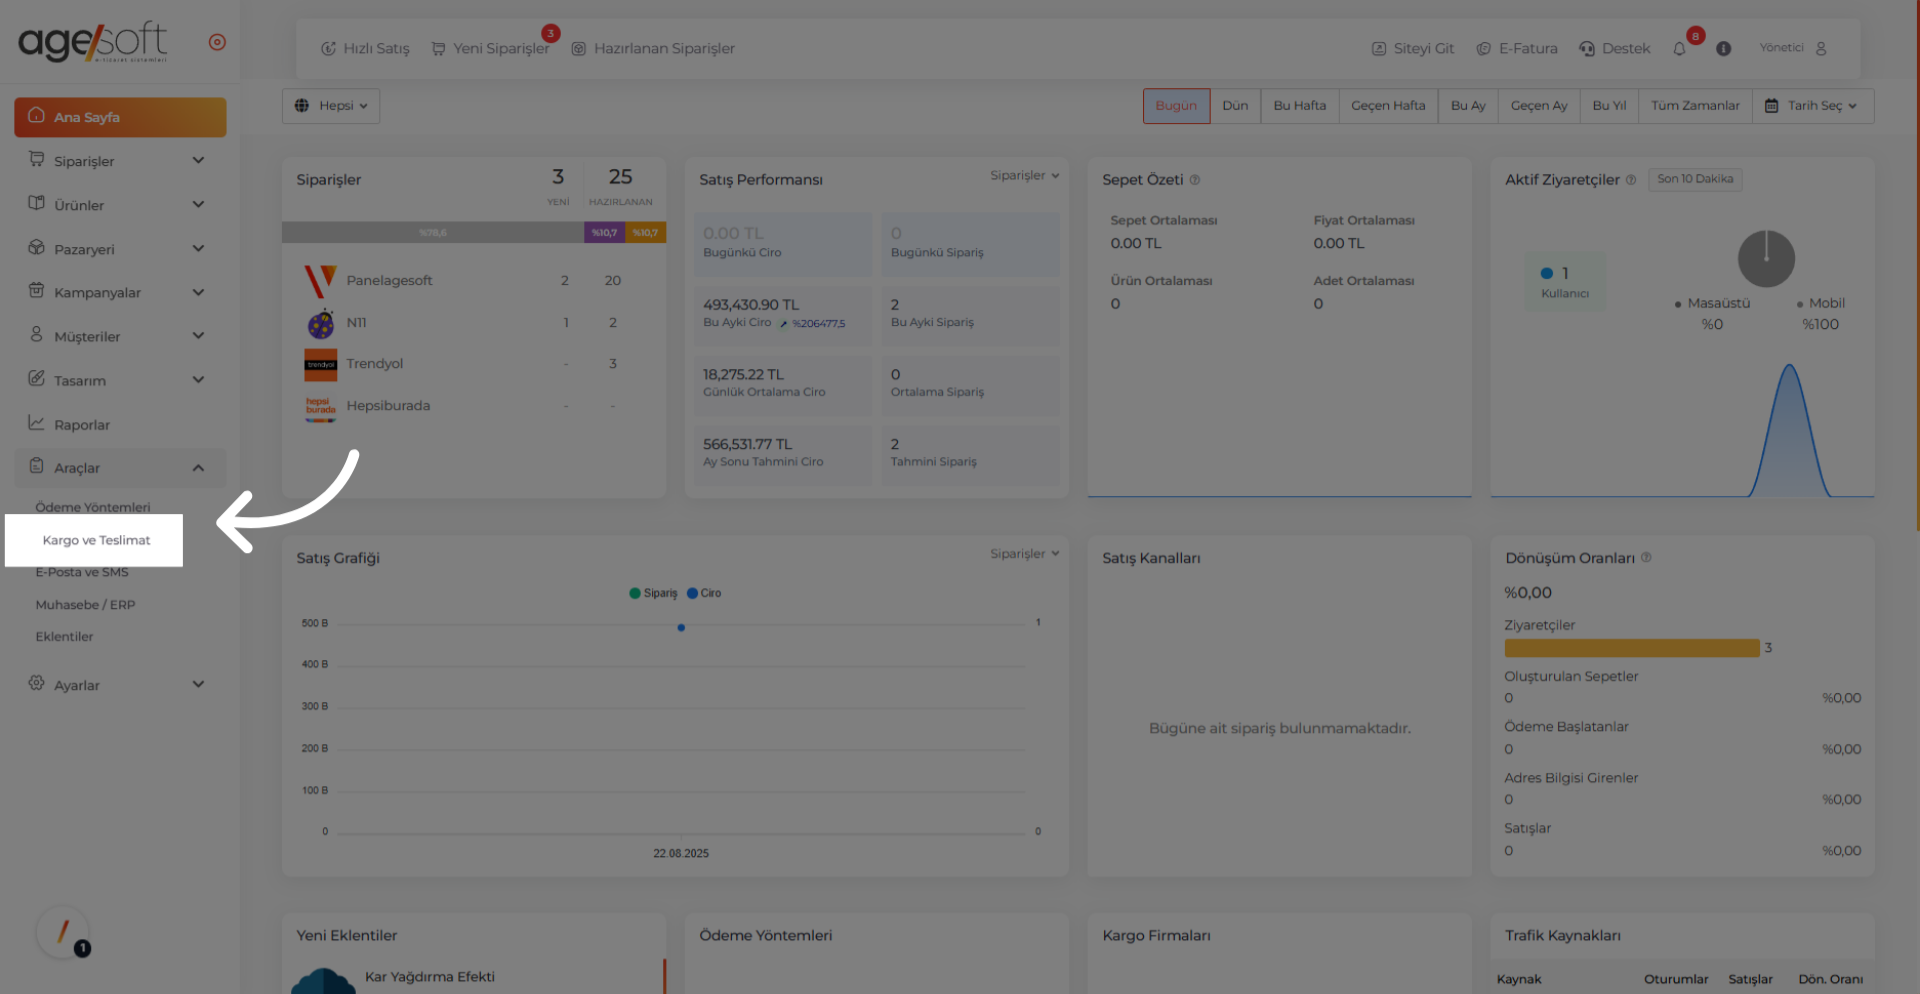Expand Pazaryeri sidebar menu
The width and height of the screenshot is (1920, 994).
(120, 249)
